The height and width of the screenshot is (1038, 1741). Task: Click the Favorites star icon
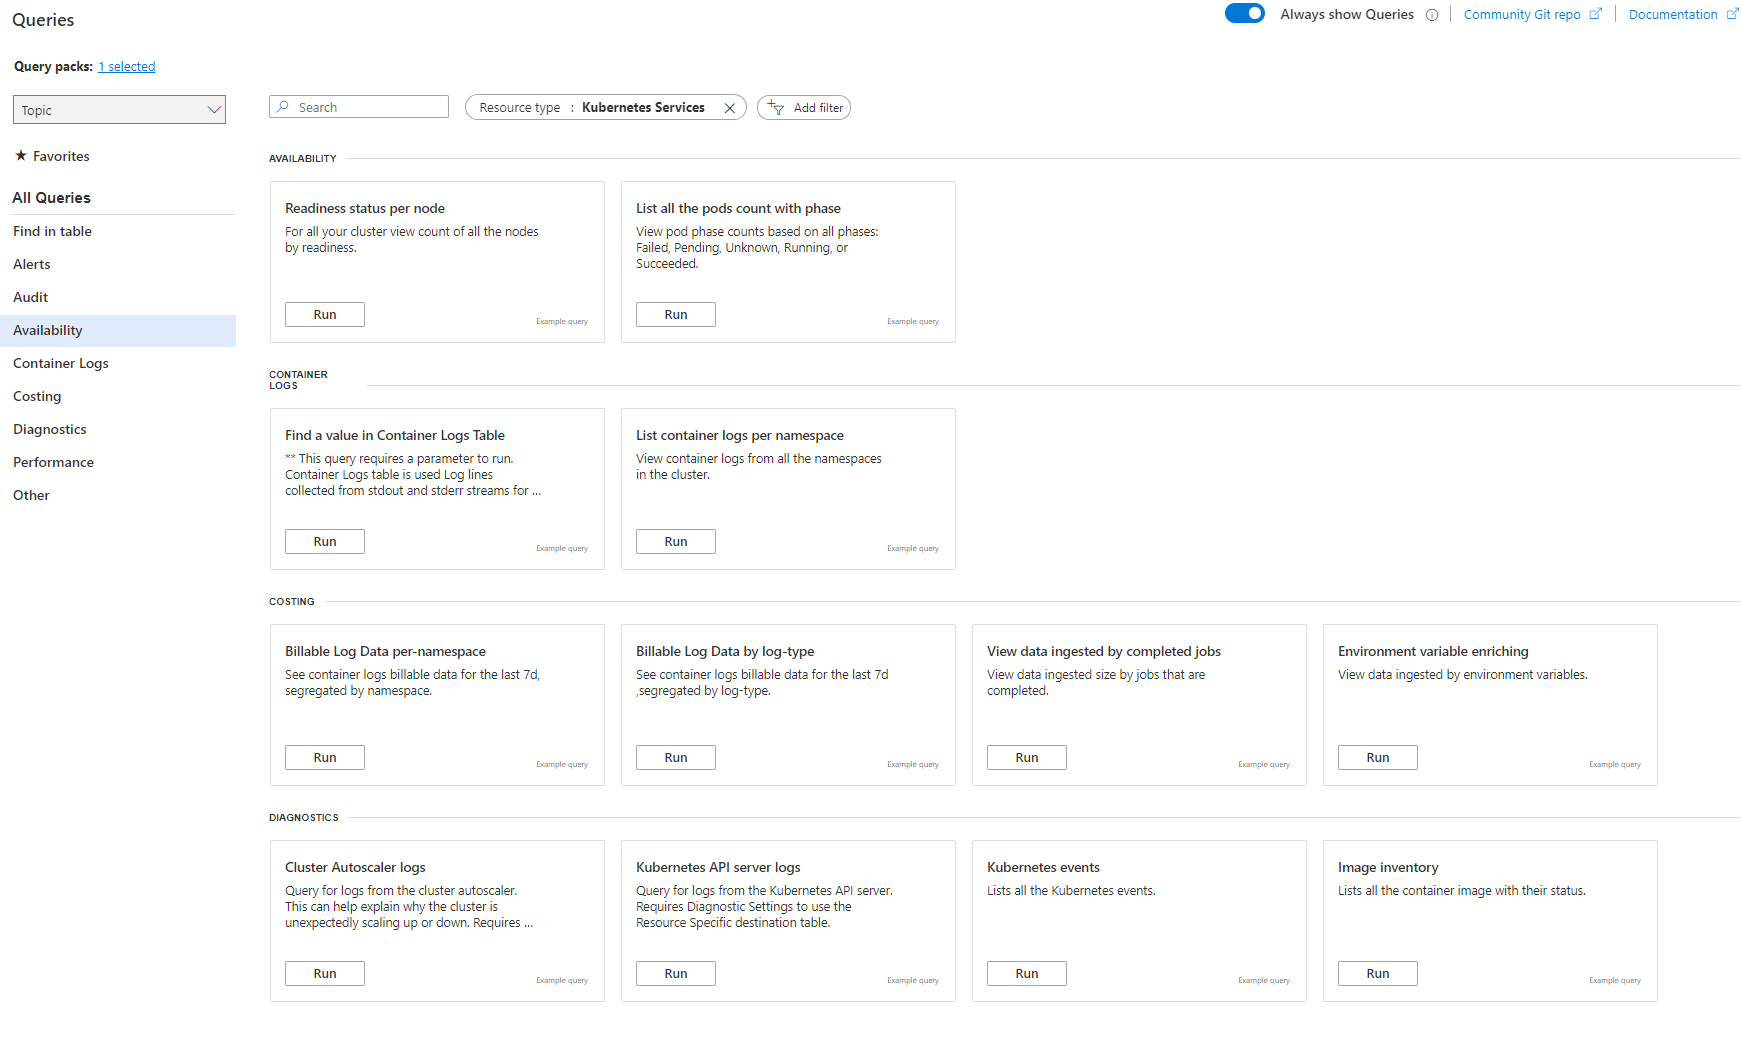(x=21, y=156)
